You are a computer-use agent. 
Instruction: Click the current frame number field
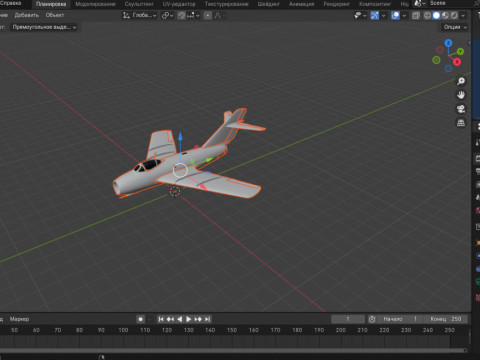[348, 319]
